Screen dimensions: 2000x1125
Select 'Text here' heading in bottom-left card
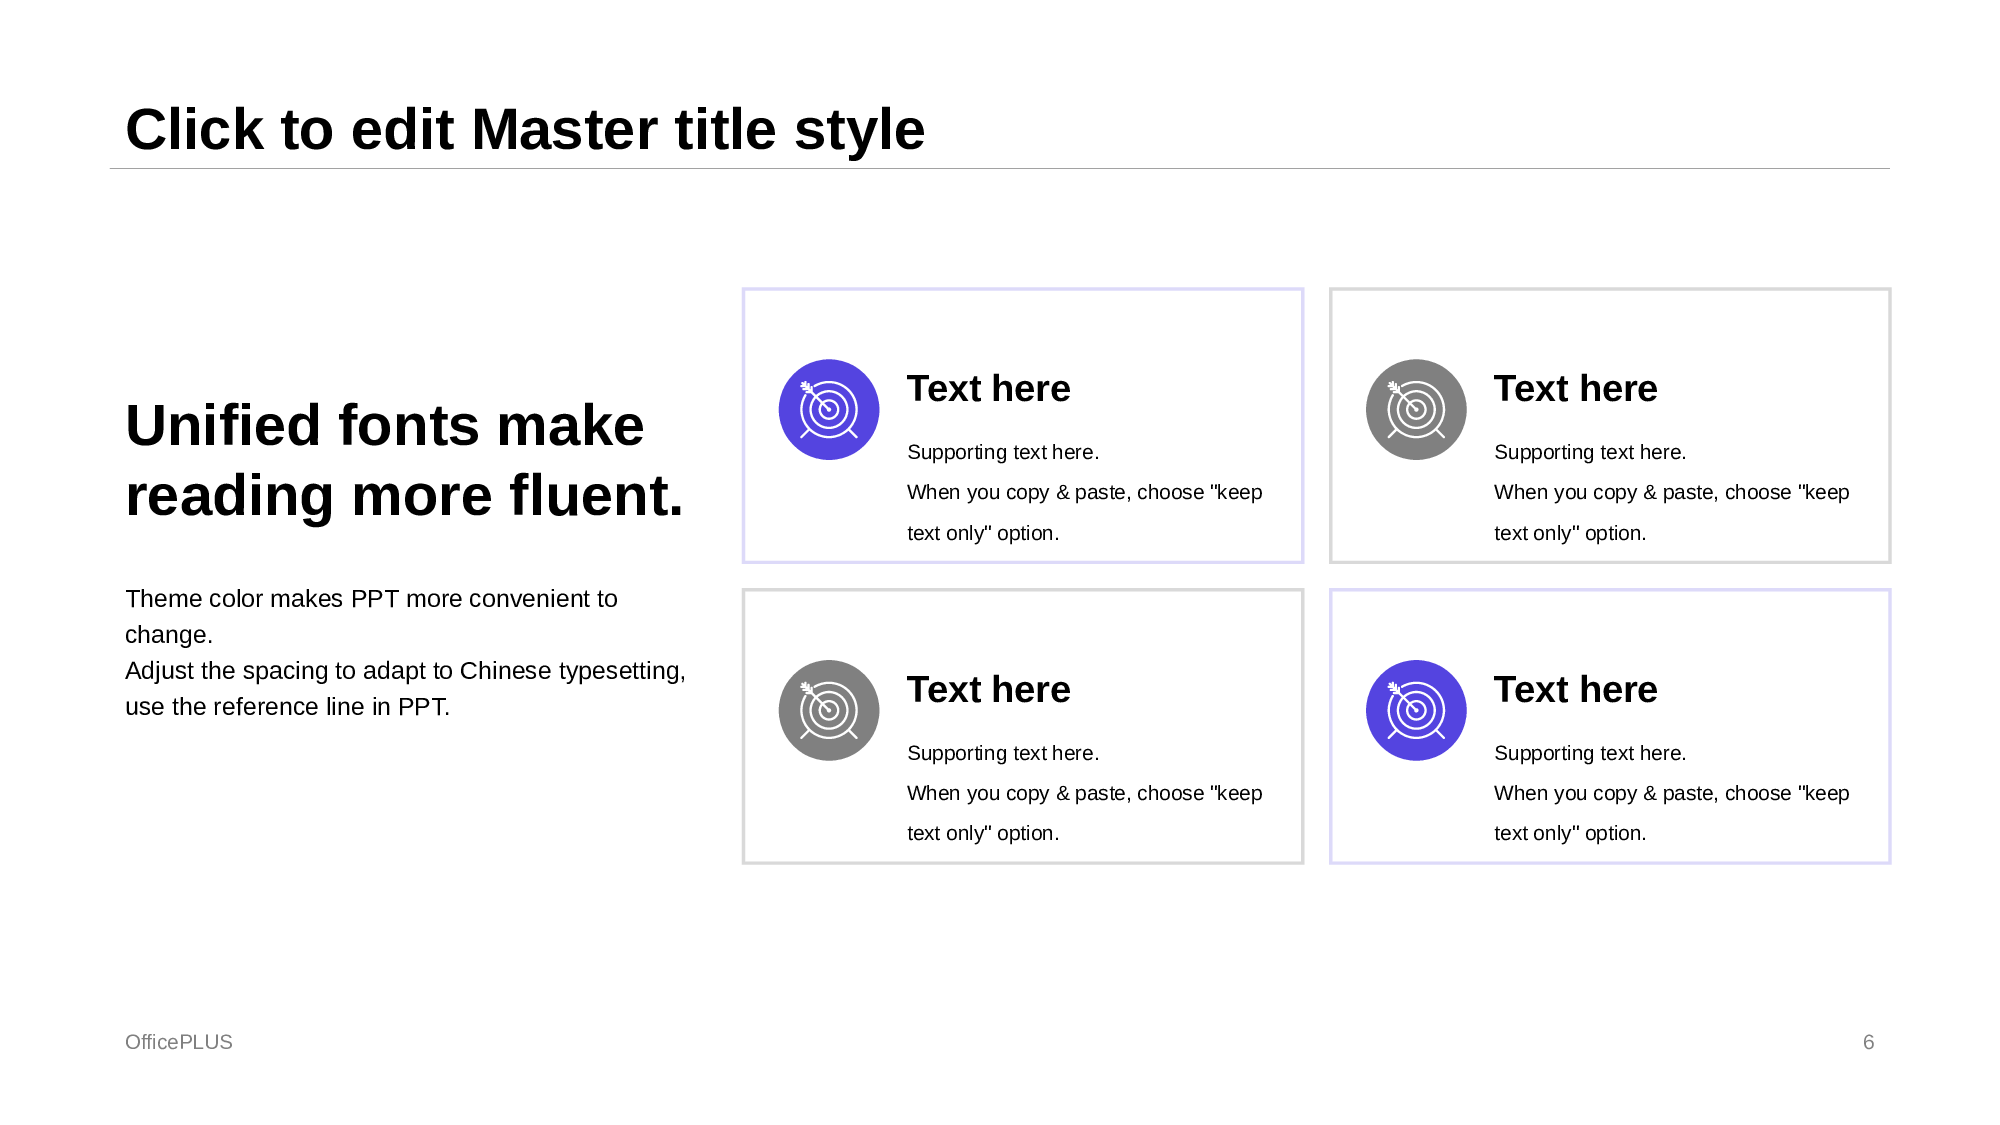pos(988,690)
